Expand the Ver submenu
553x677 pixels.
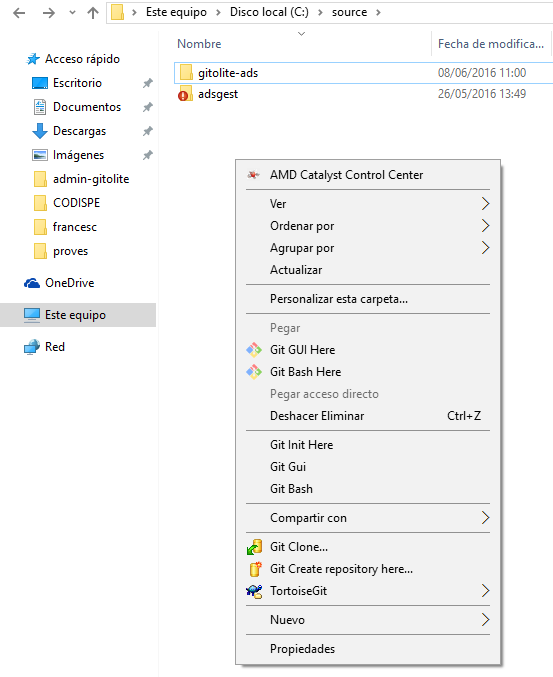[368, 204]
